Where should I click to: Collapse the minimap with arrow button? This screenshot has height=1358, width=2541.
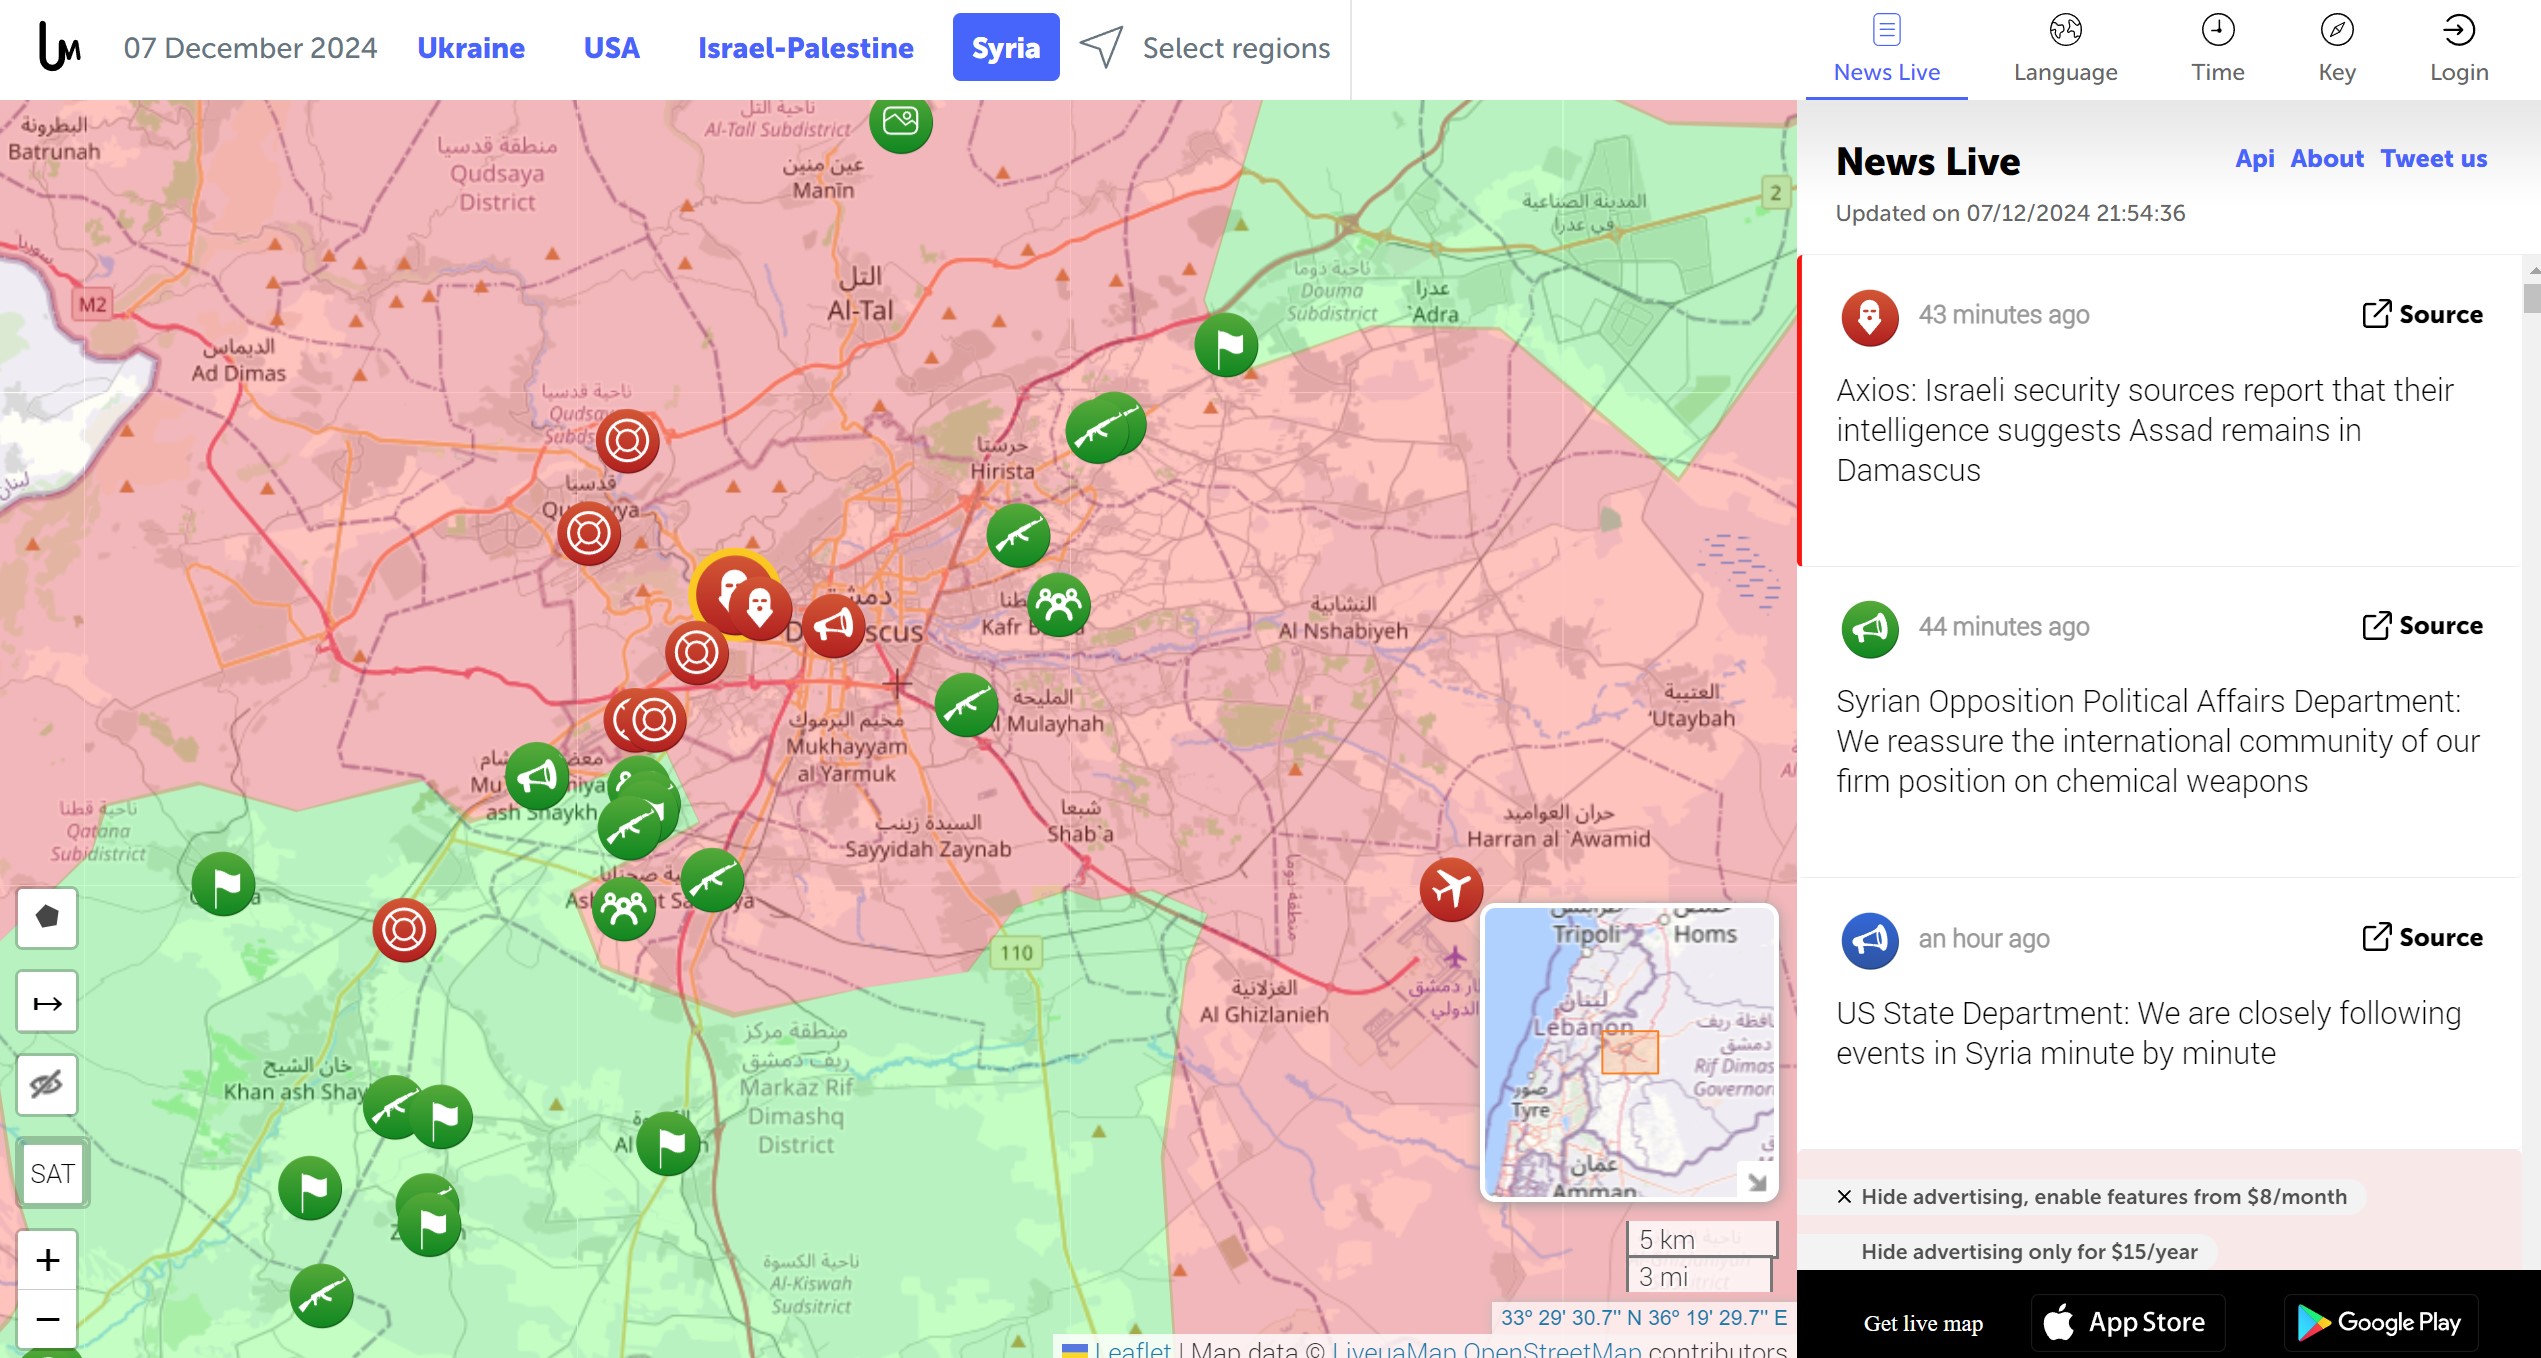coord(1757,1183)
